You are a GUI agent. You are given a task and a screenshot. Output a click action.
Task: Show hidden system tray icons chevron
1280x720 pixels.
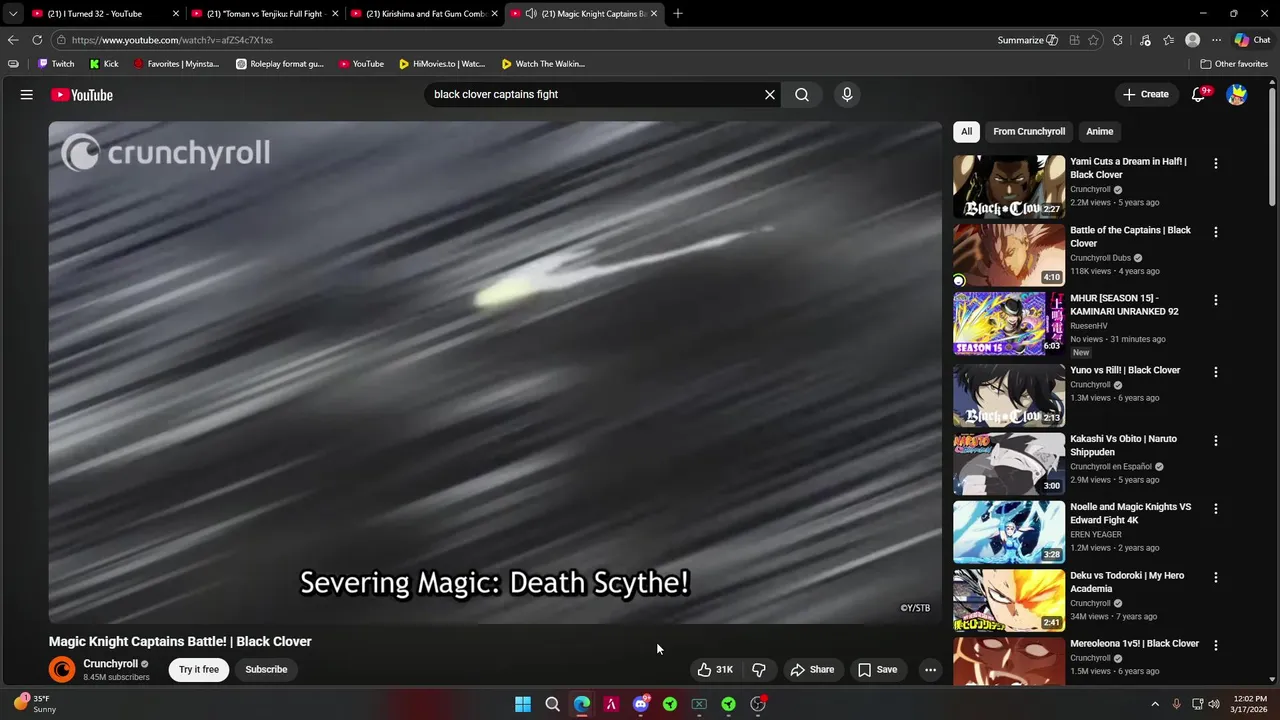click(x=1155, y=704)
